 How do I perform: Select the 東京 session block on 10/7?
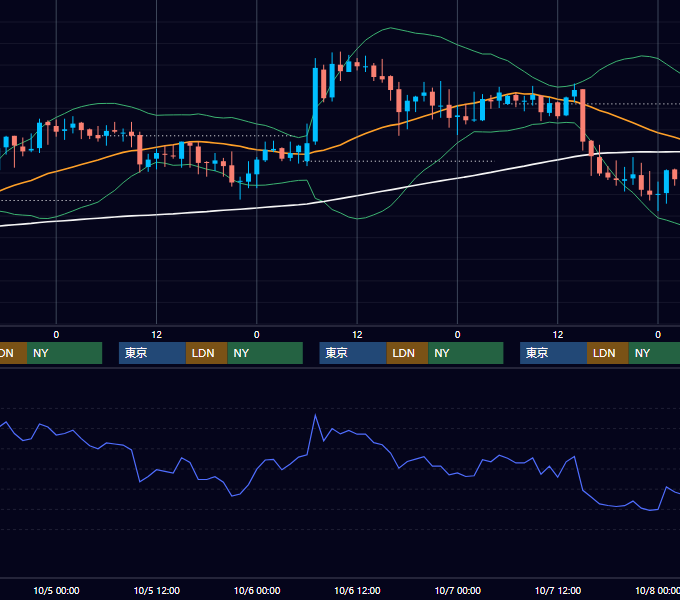click(553, 353)
